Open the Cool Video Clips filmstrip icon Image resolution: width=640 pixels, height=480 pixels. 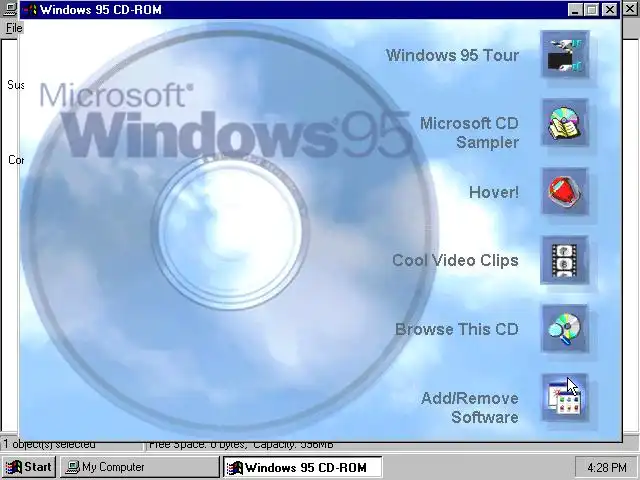(x=565, y=260)
